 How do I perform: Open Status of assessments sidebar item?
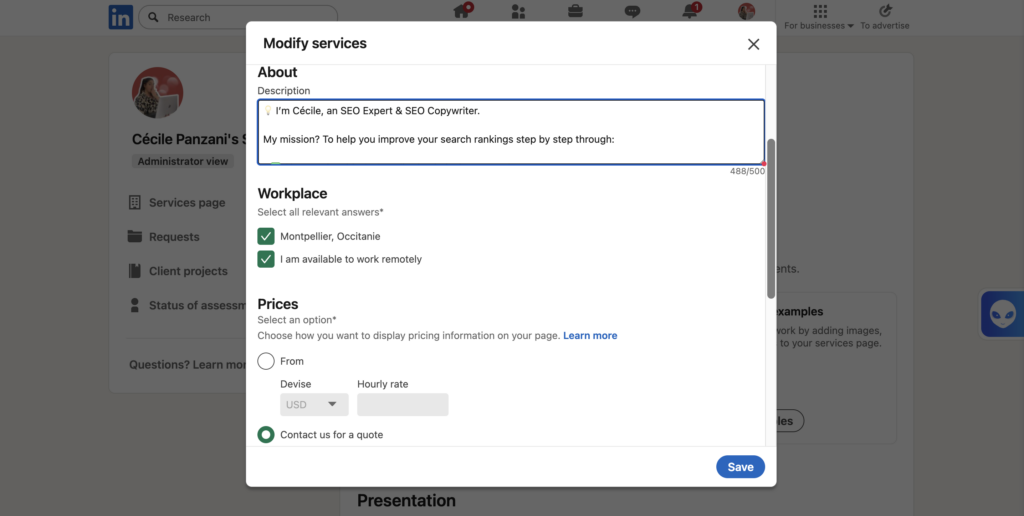tap(197, 305)
